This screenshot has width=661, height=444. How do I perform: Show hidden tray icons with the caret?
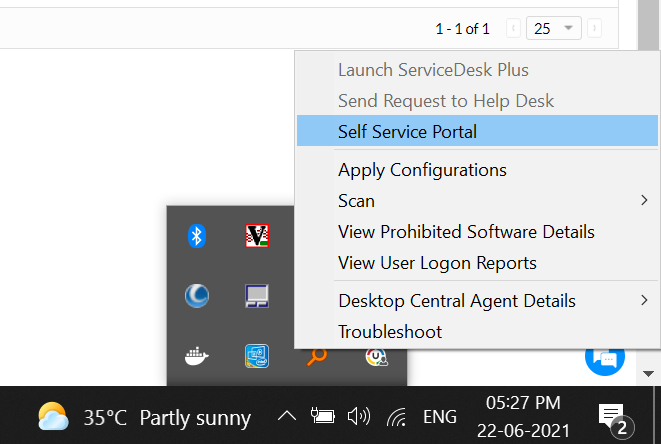coord(287,417)
